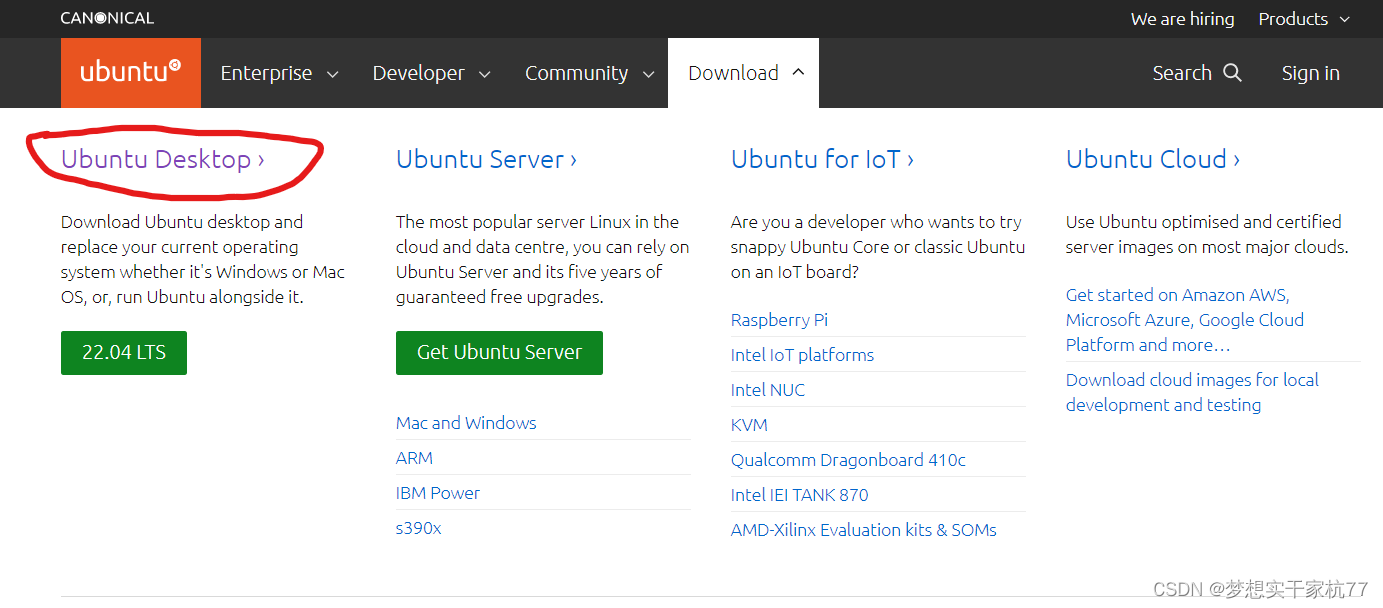Expand the Community menu
The image size is (1383, 608).
590,73
